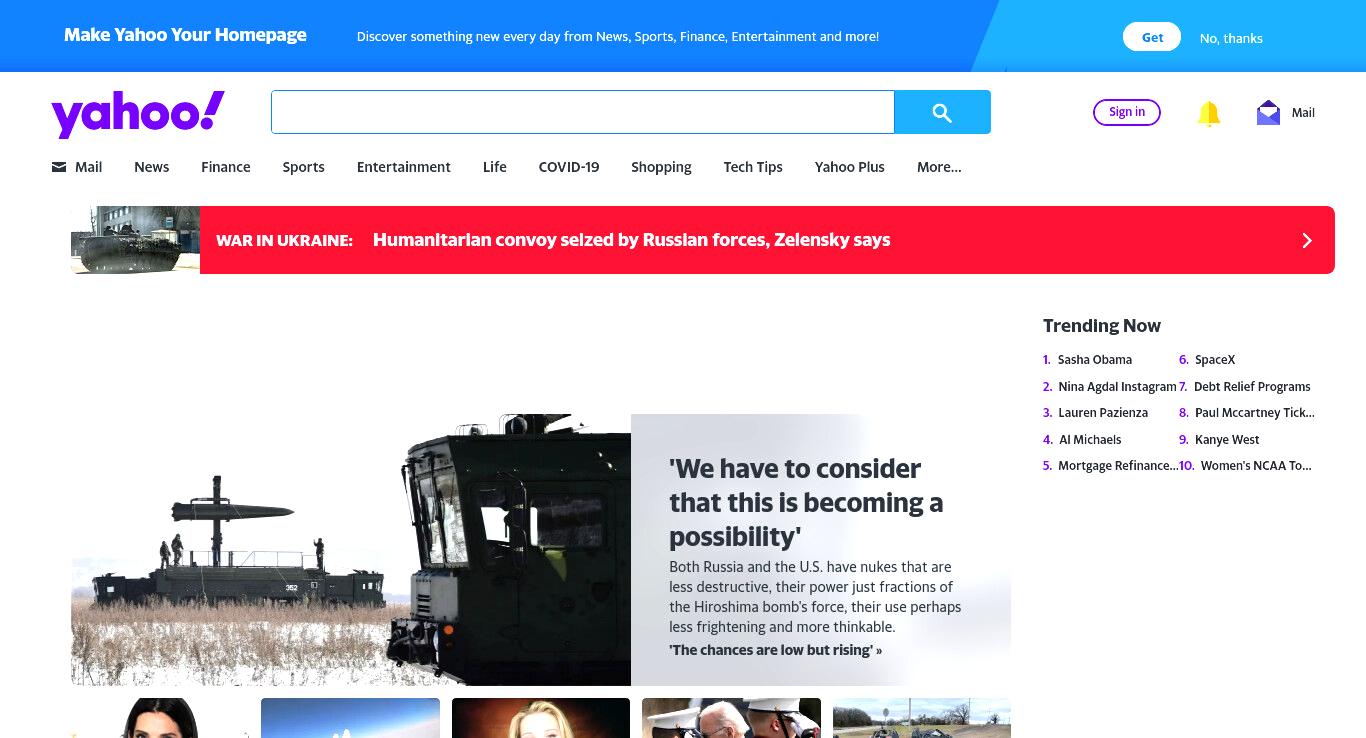Click the envelope icon in navigation bar

pyautogui.click(x=59, y=167)
